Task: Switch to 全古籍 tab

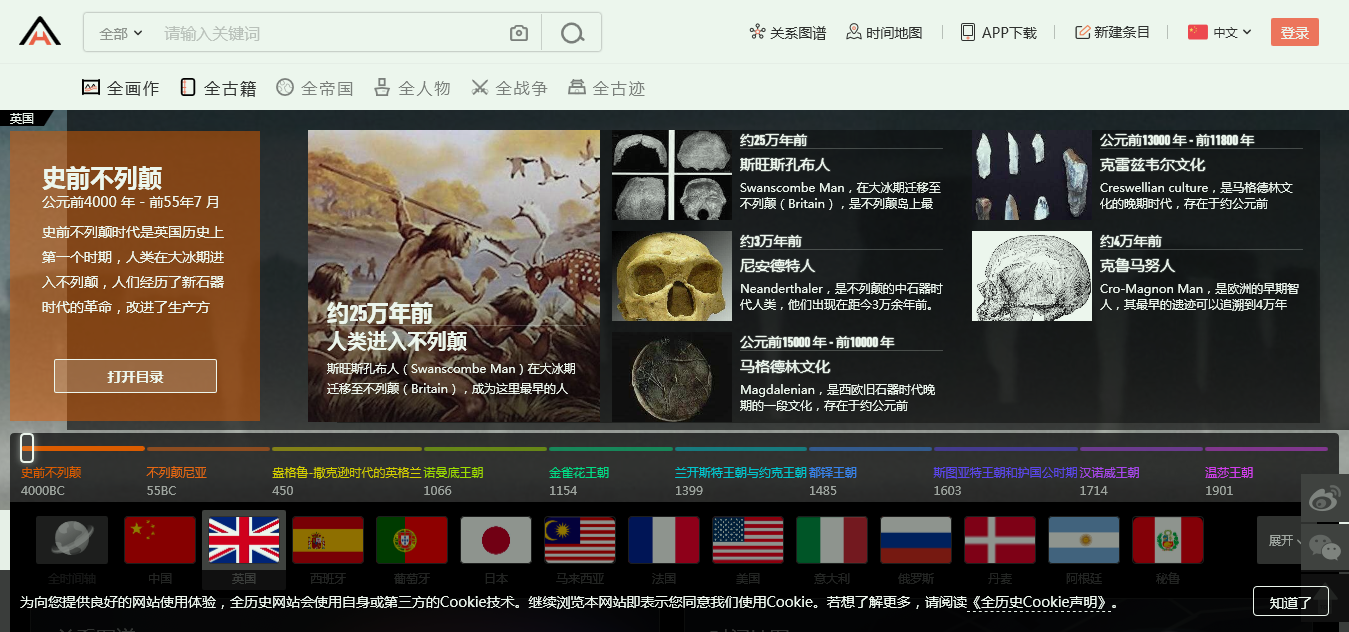Action: [x=218, y=88]
